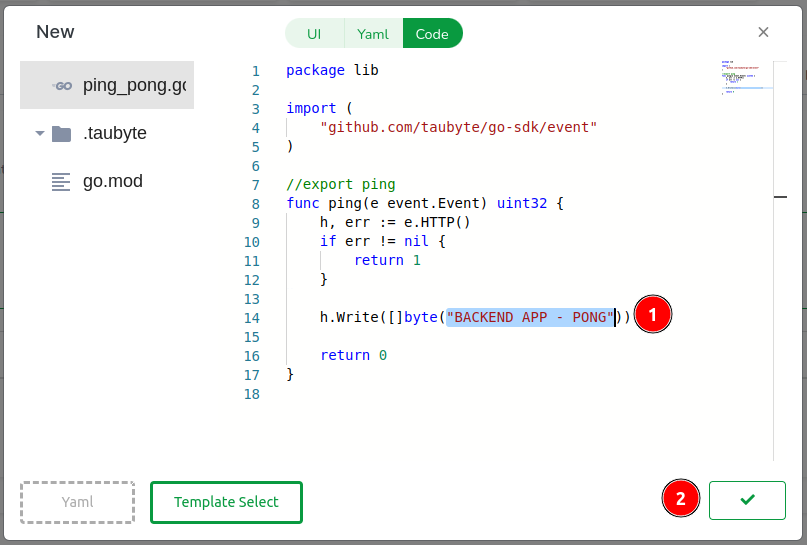Select the Code view tab
807x545 pixels.
click(432, 33)
